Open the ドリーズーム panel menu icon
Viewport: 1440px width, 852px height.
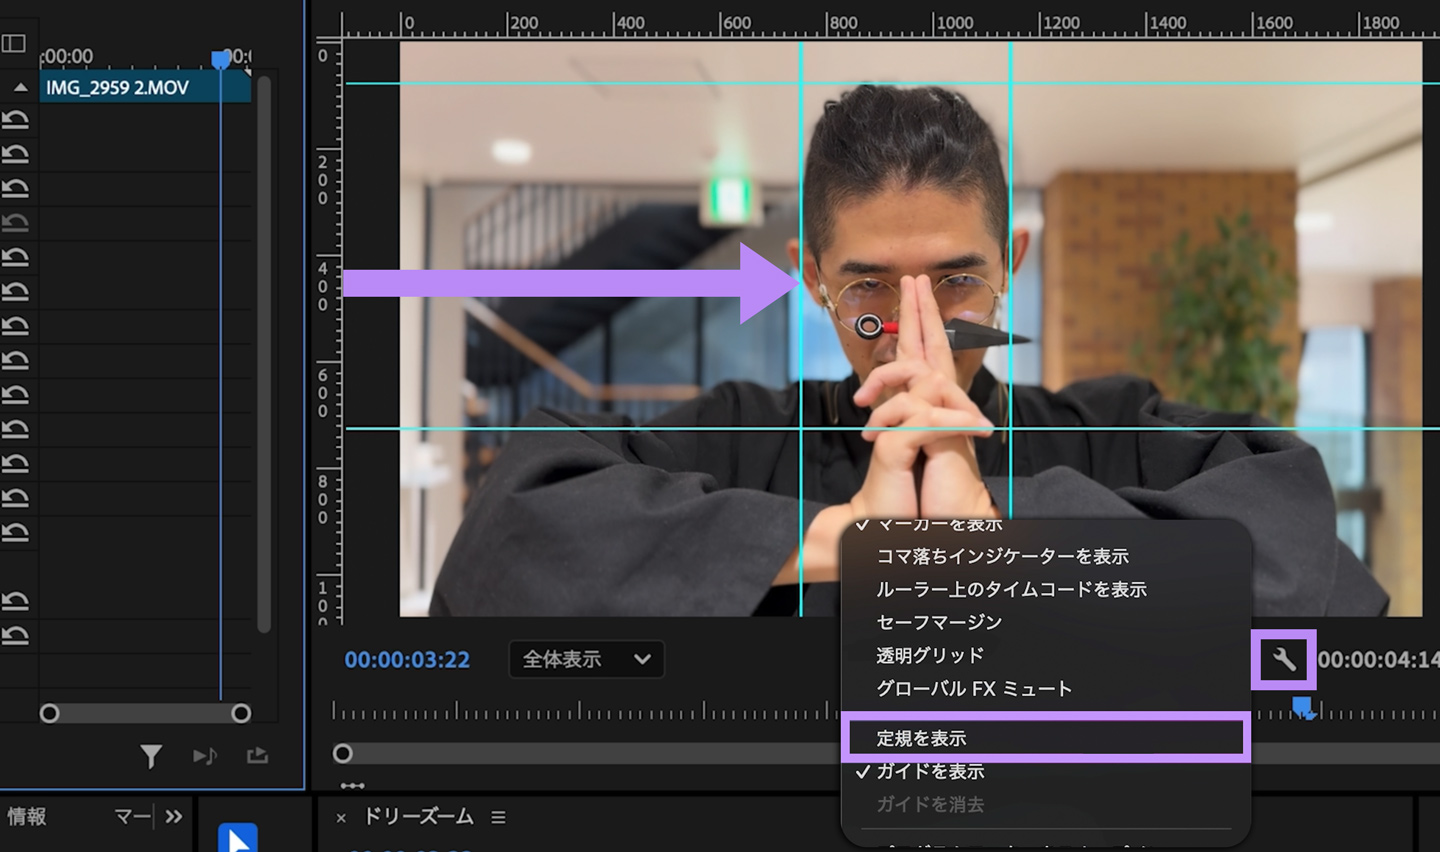498,817
